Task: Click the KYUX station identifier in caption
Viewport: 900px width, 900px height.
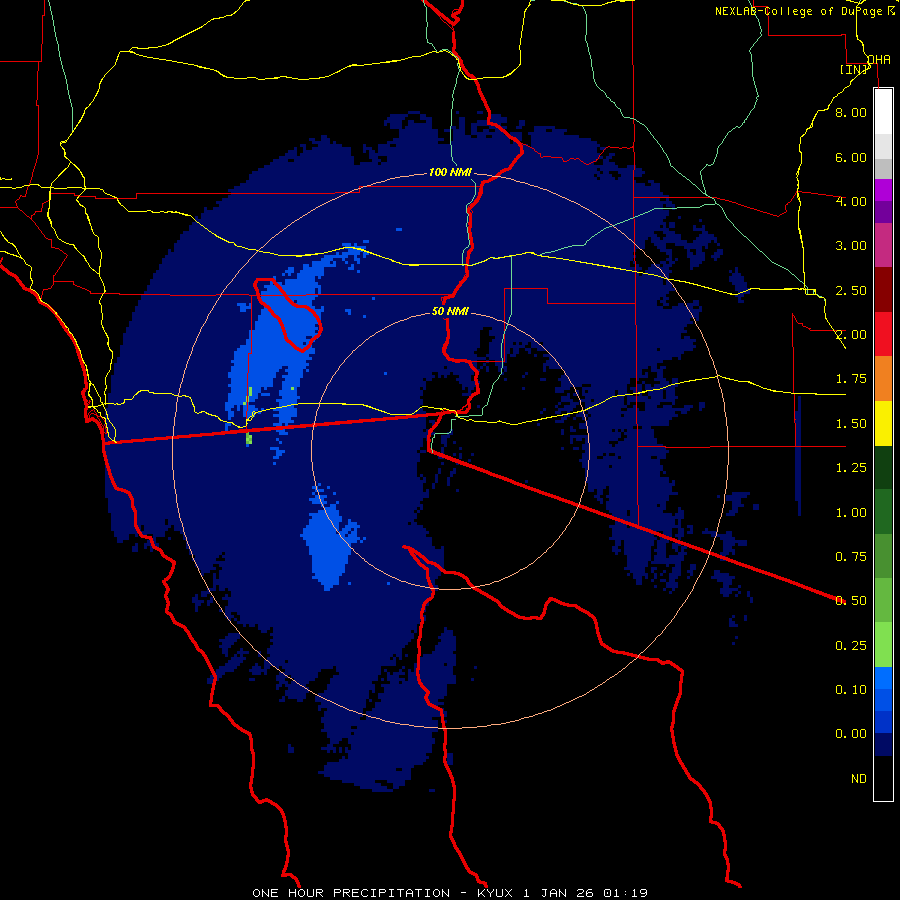Action: pyautogui.click(x=495, y=893)
